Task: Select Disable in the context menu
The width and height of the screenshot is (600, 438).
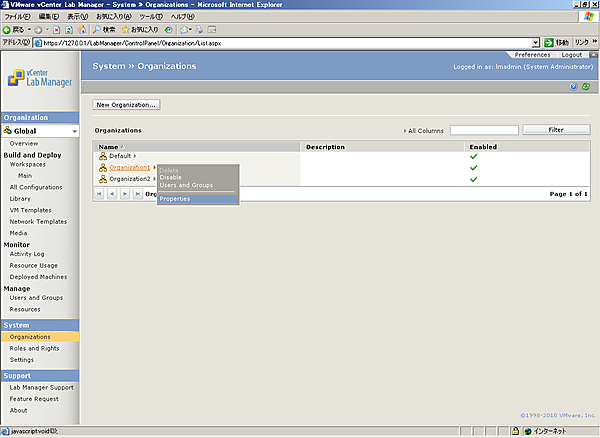Action: [171, 178]
